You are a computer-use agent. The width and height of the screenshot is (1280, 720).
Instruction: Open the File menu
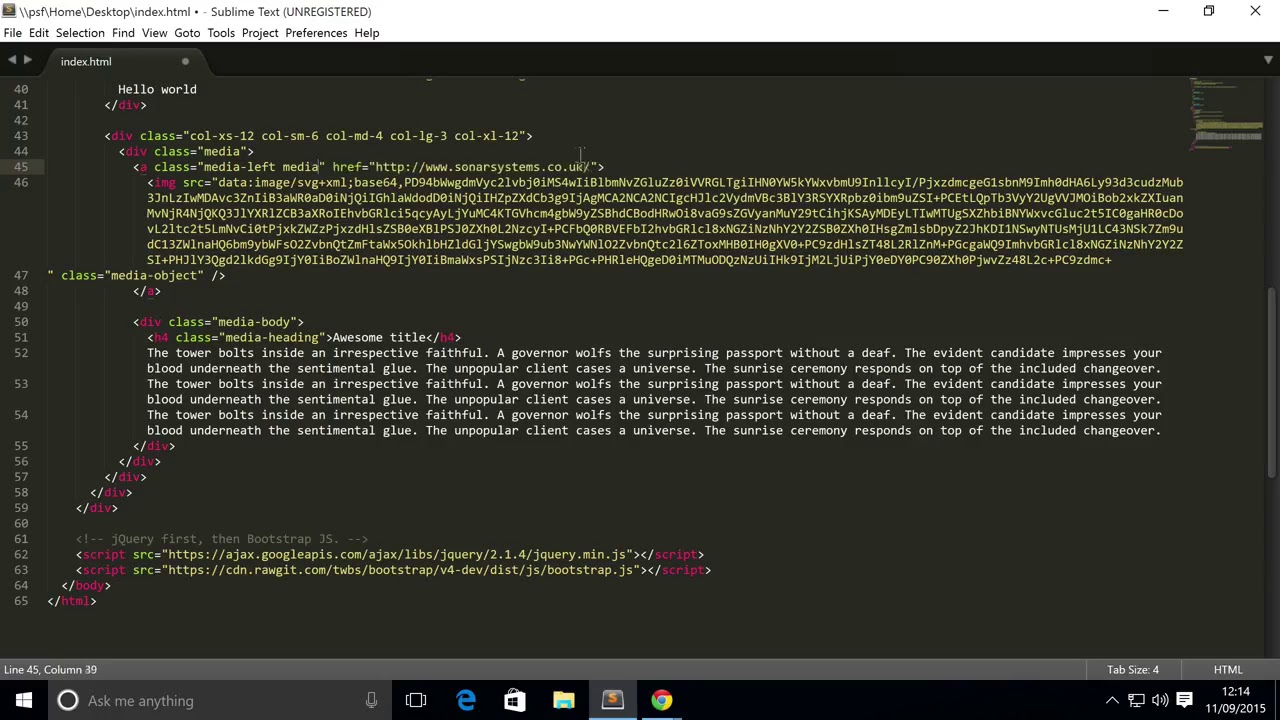click(x=12, y=33)
